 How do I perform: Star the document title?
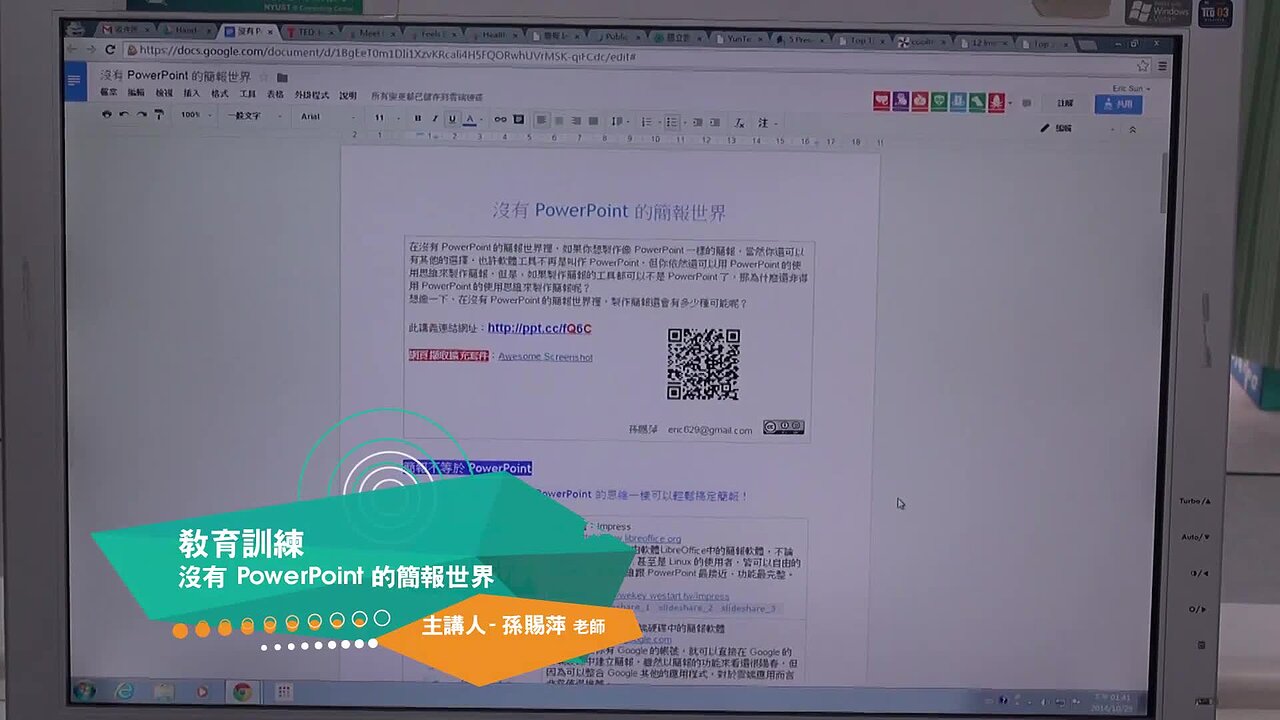coord(264,77)
